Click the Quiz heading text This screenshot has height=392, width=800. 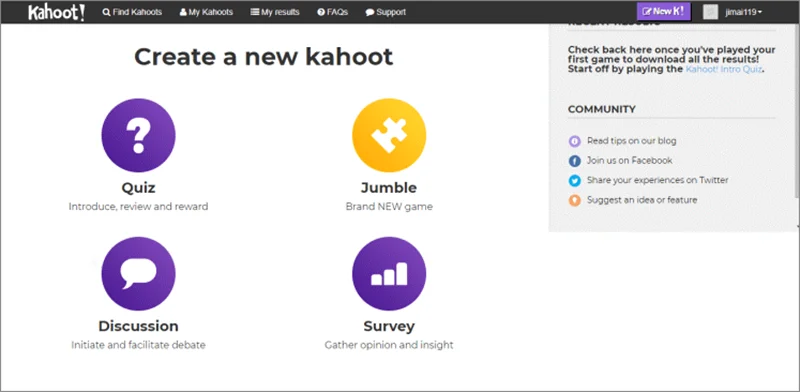(x=138, y=188)
